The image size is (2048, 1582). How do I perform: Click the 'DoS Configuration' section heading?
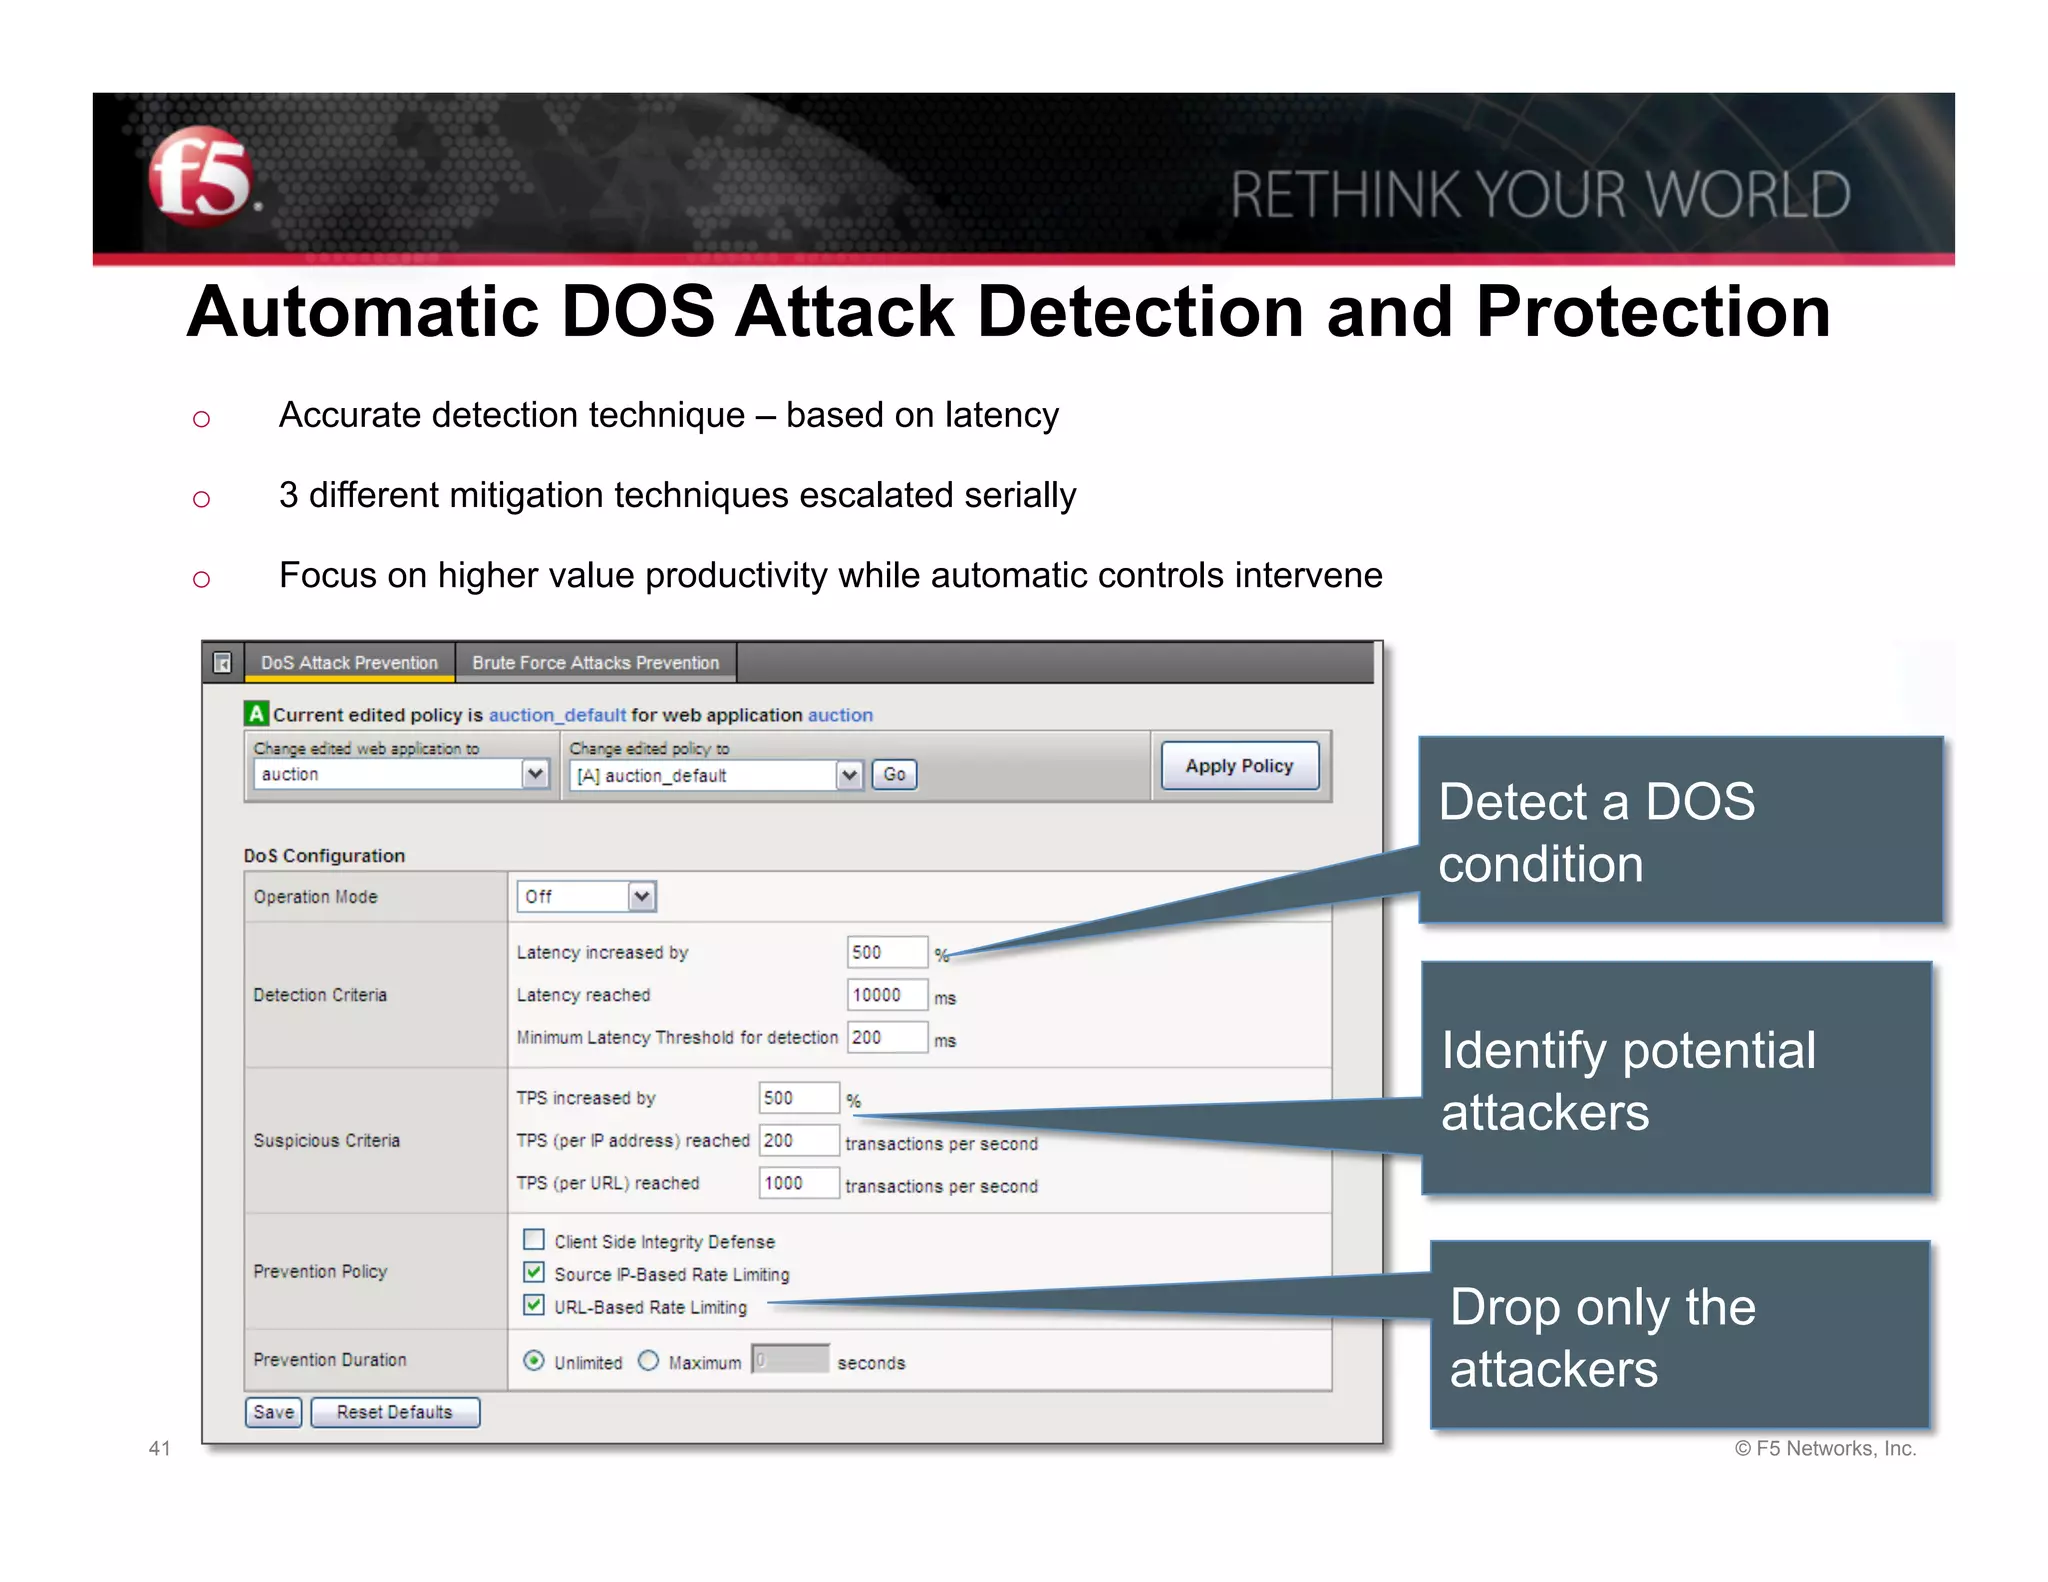[x=324, y=856]
